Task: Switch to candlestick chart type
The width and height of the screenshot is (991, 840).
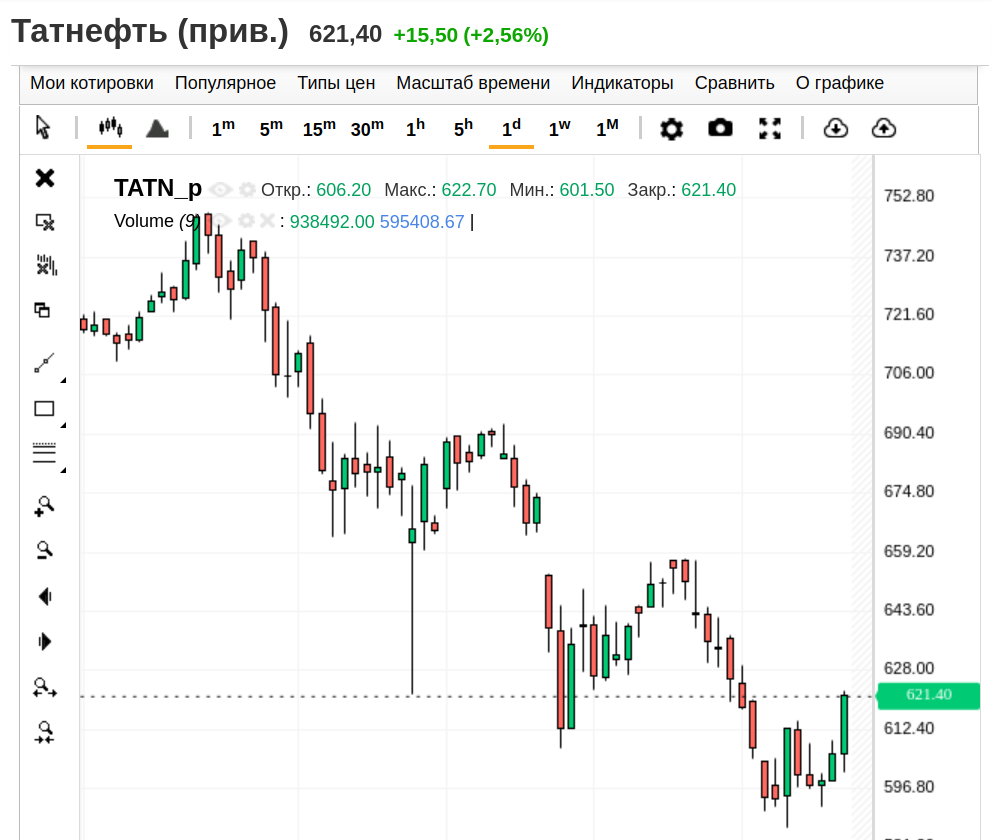Action: point(110,128)
